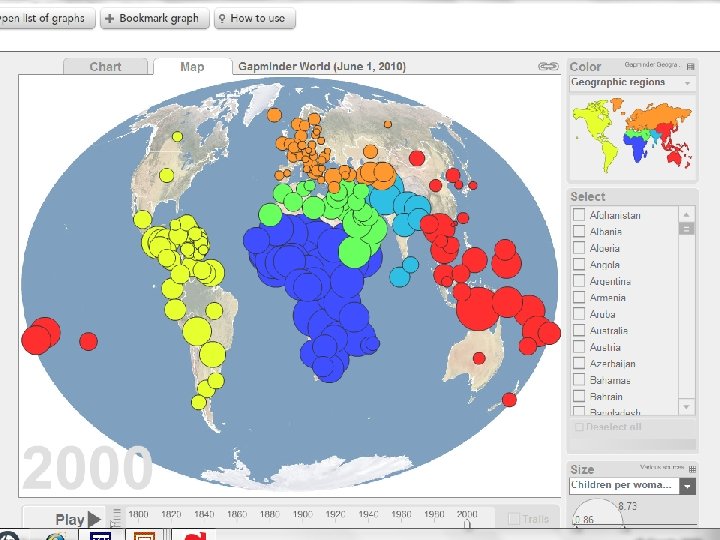The image size is (720, 540).
Task: Click the country list scrollbar thumb
Action: pyautogui.click(x=686, y=229)
